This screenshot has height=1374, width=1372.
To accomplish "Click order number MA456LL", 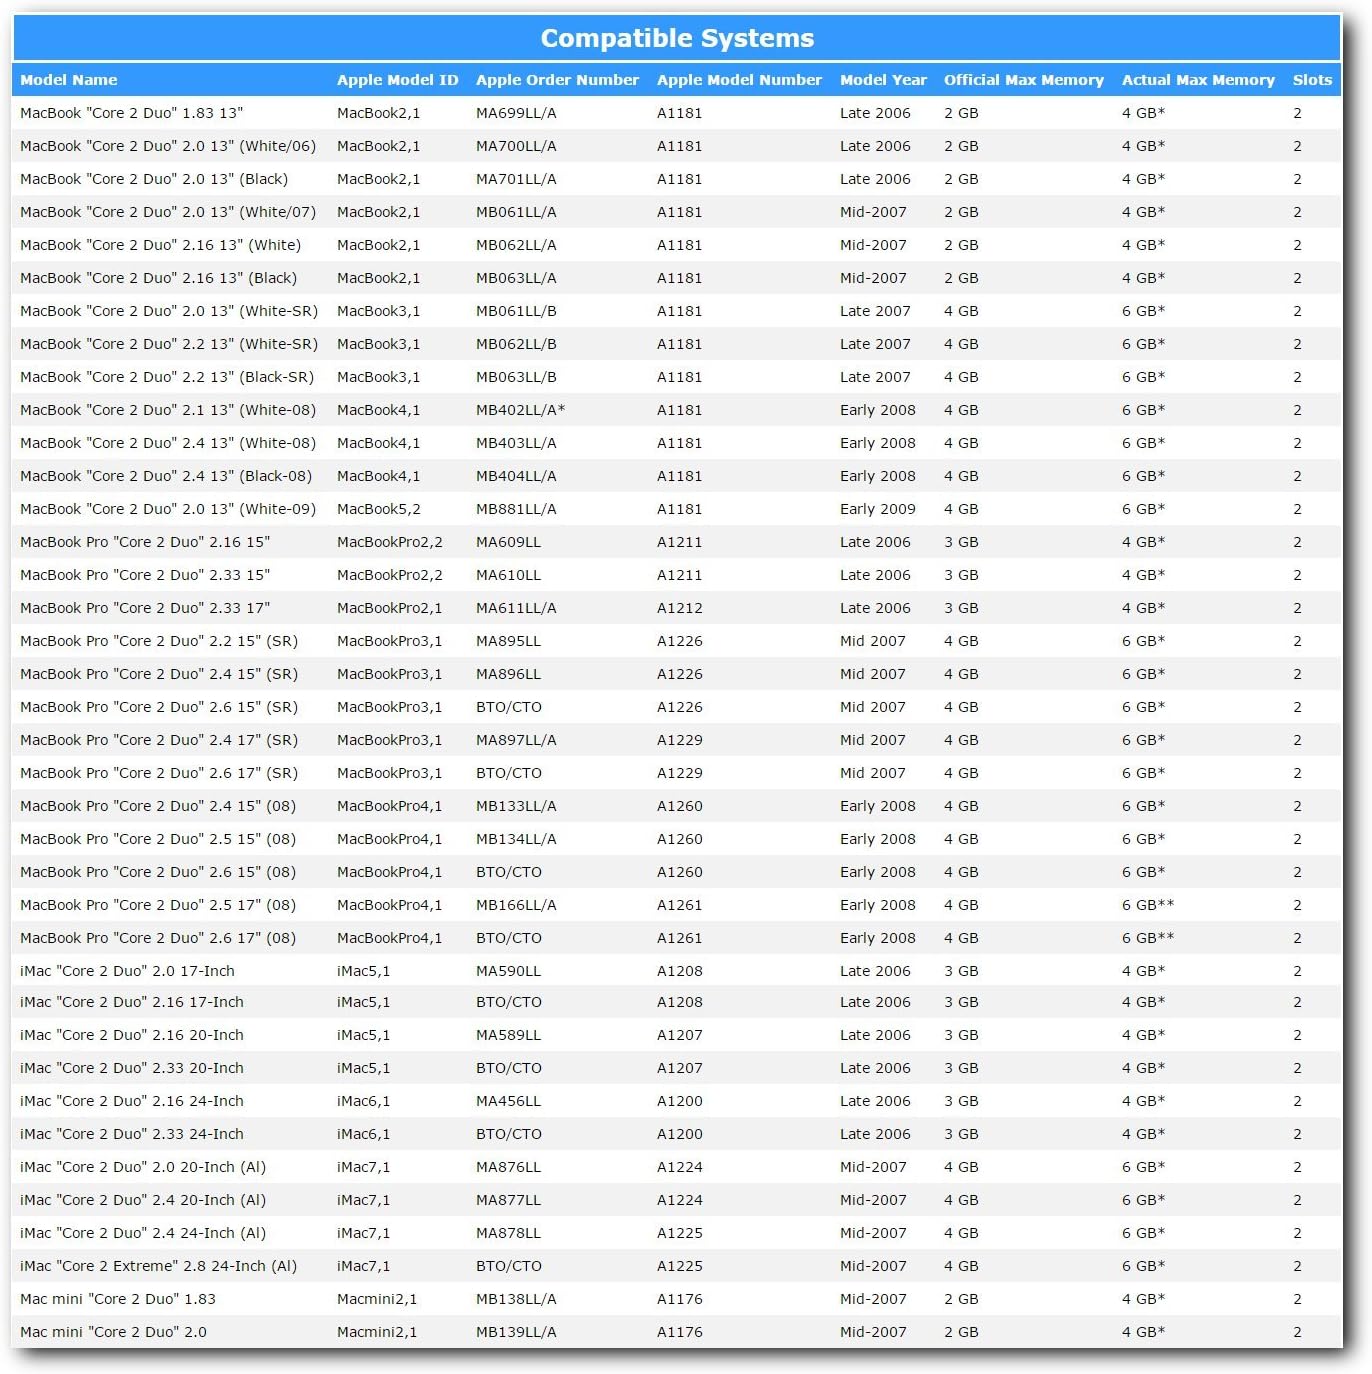I will (x=508, y=1101).
